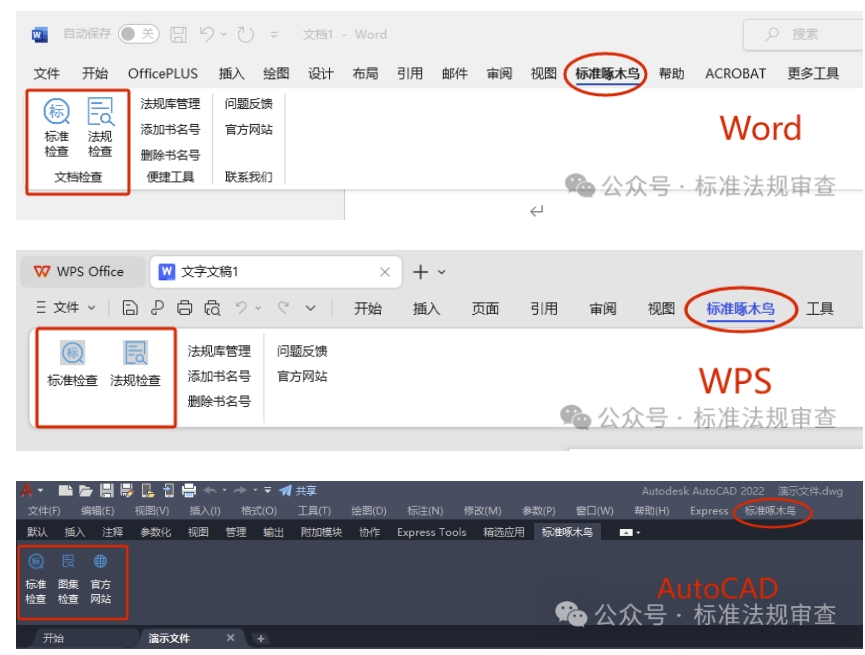865x655 pixels.
Task: Click the Word save icon in title bar
Action: 178,34
